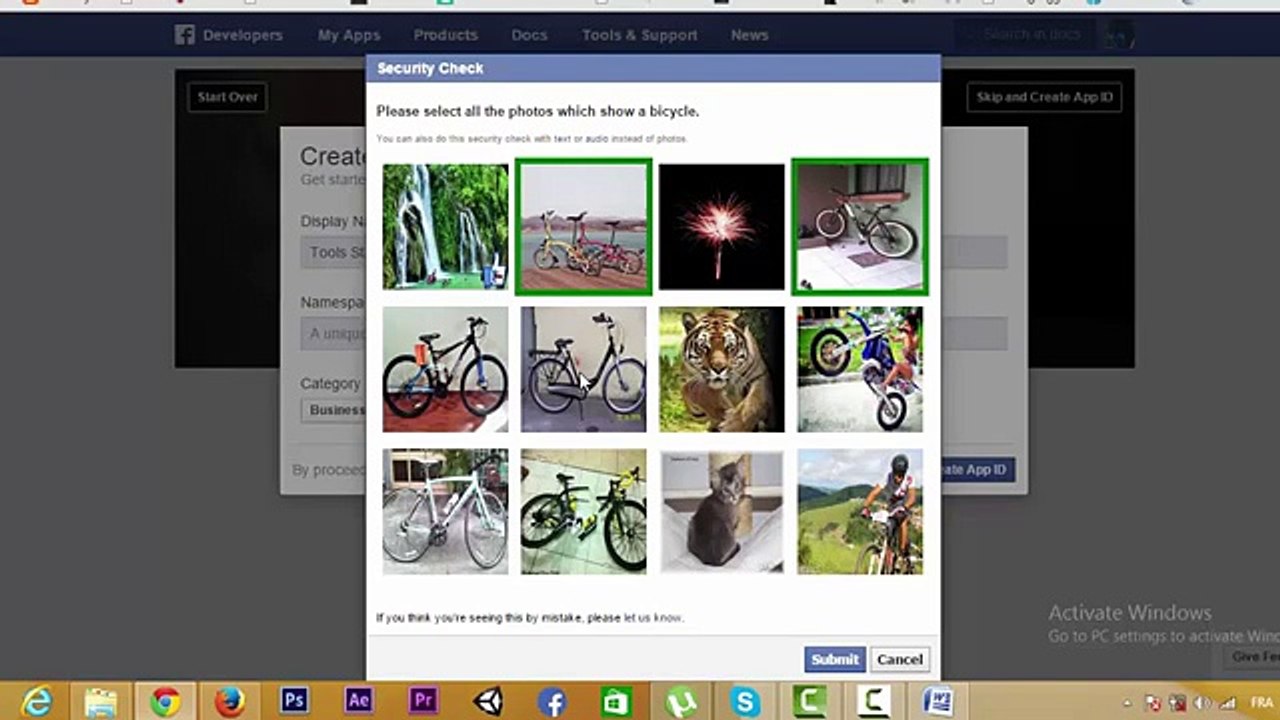The width and height of the screenshot is (1280, 720).
Task: Select the blue motocross wheelie photo
Action: coord(860,369)
